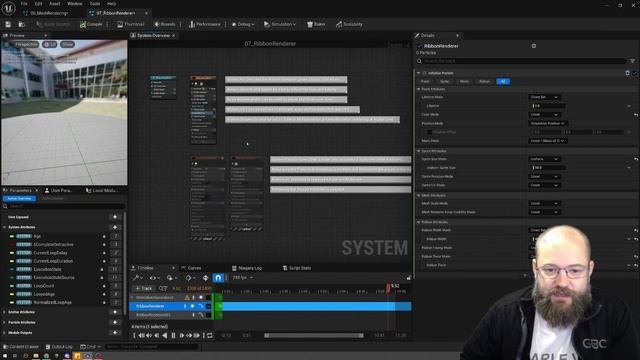Open the Simulation dropdown in toolbar
640x360 pixels.
(x=280, y=24)
